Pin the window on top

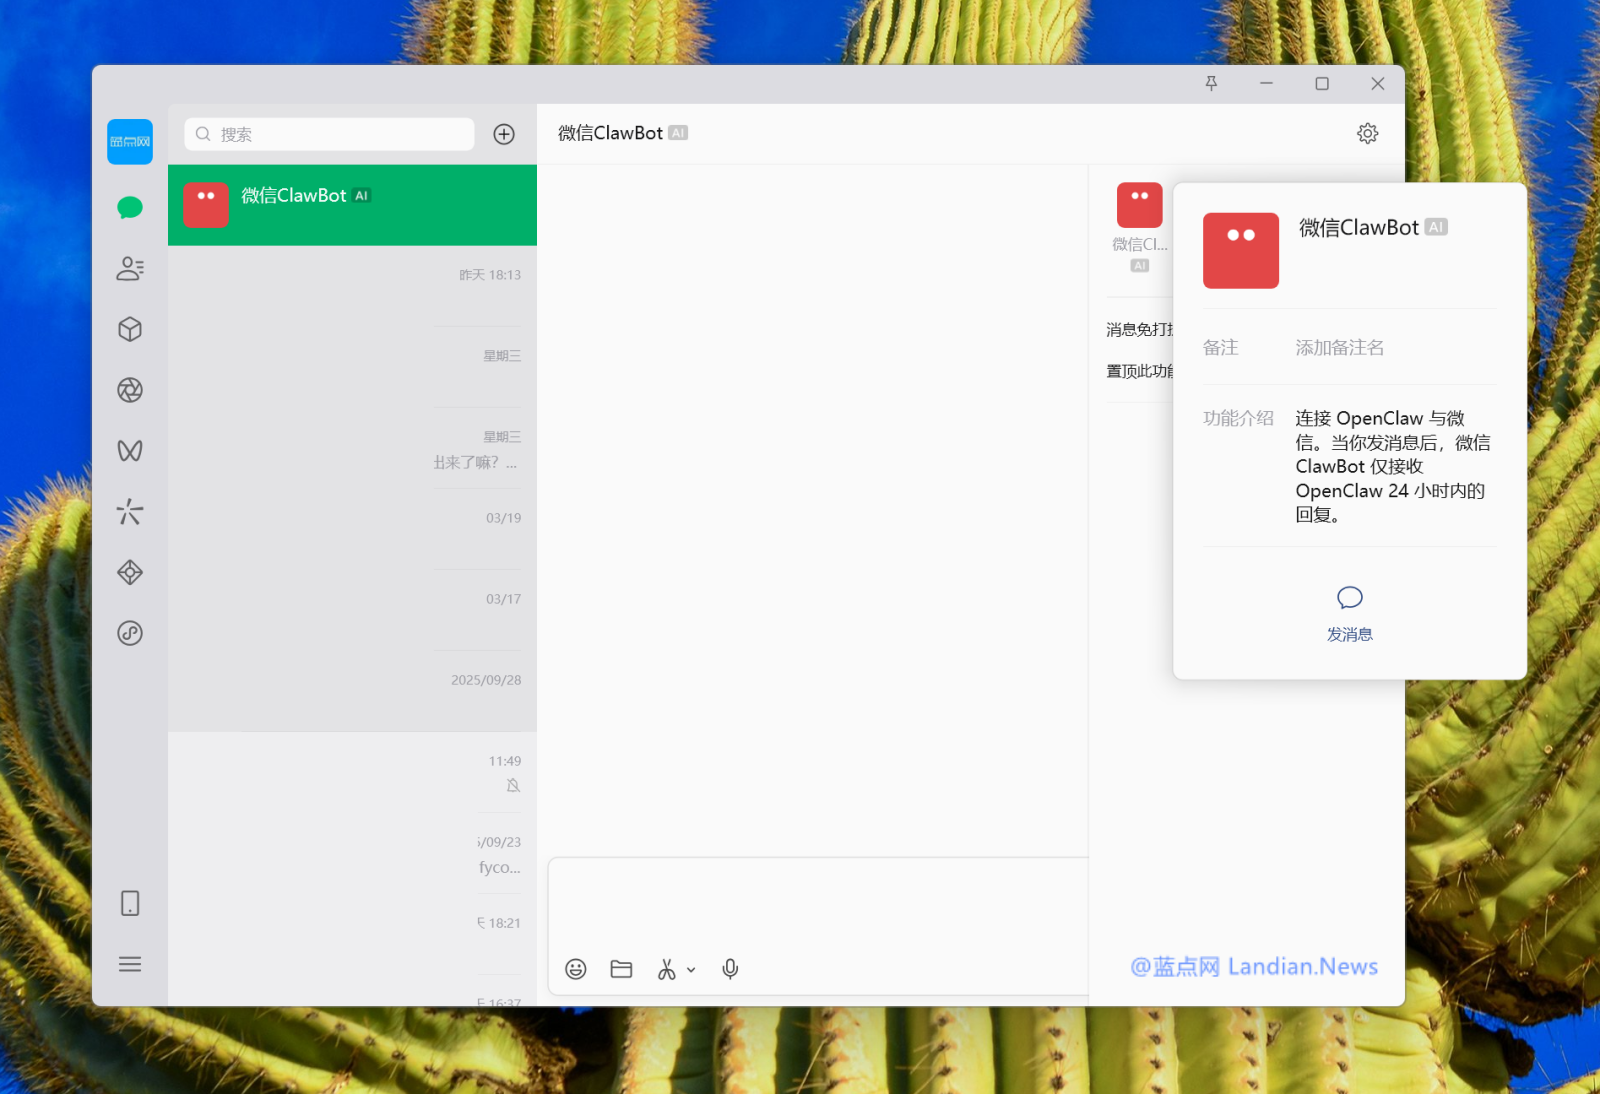pos(1211,84)
